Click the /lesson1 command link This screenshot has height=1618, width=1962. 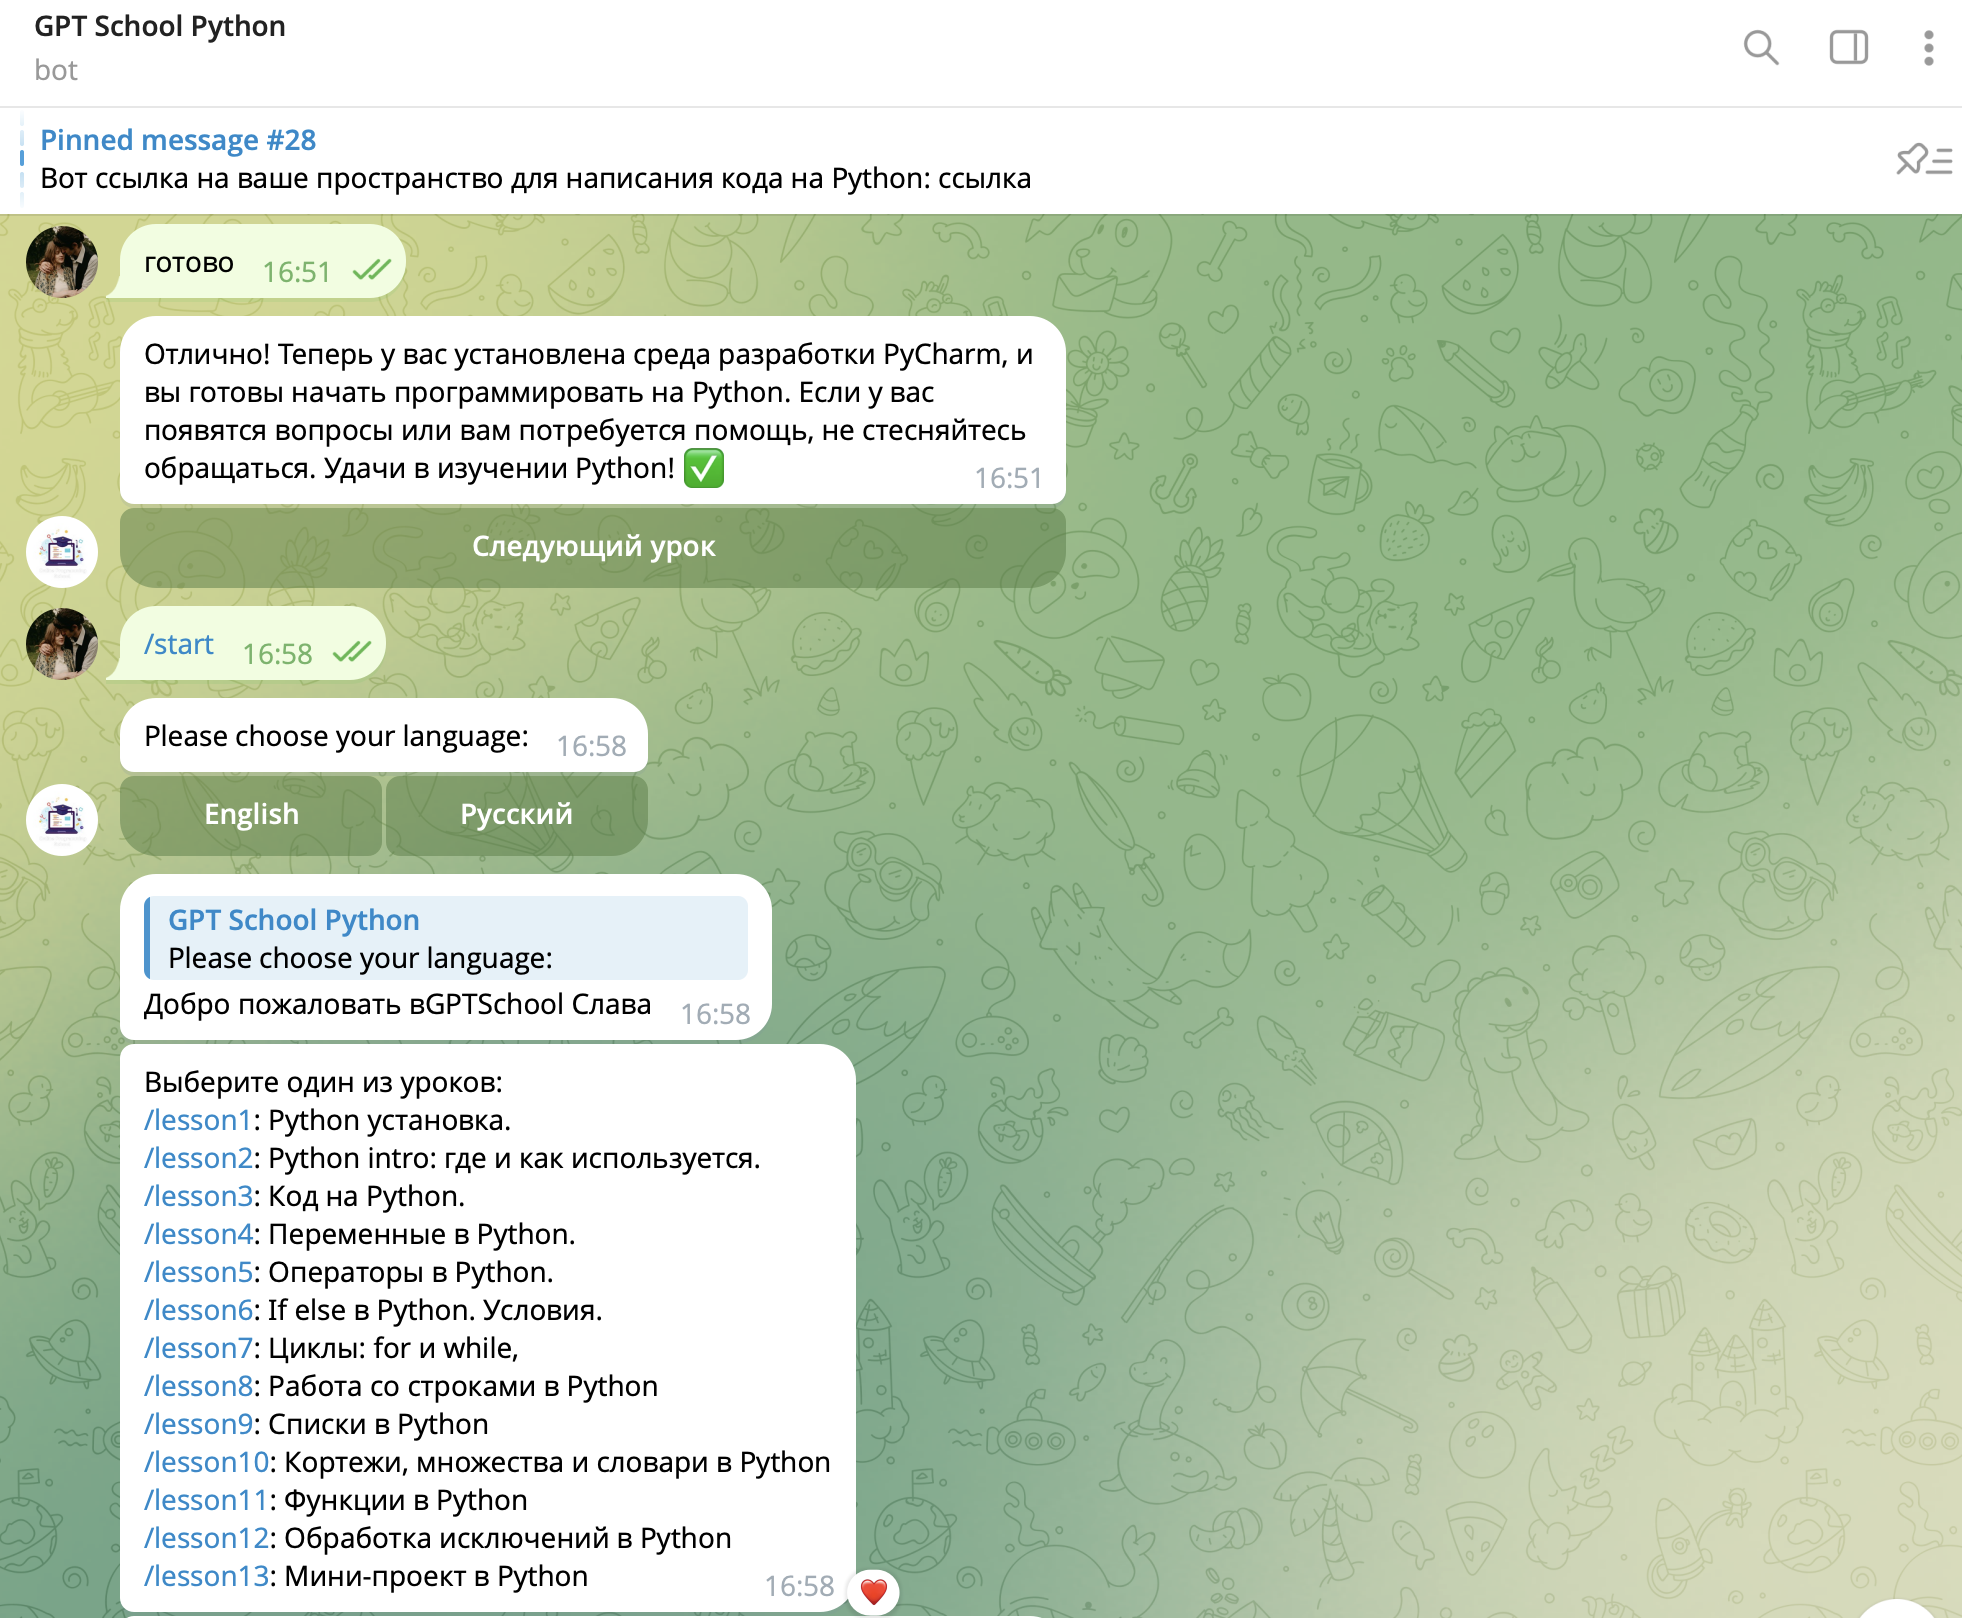click(198, 1120)
